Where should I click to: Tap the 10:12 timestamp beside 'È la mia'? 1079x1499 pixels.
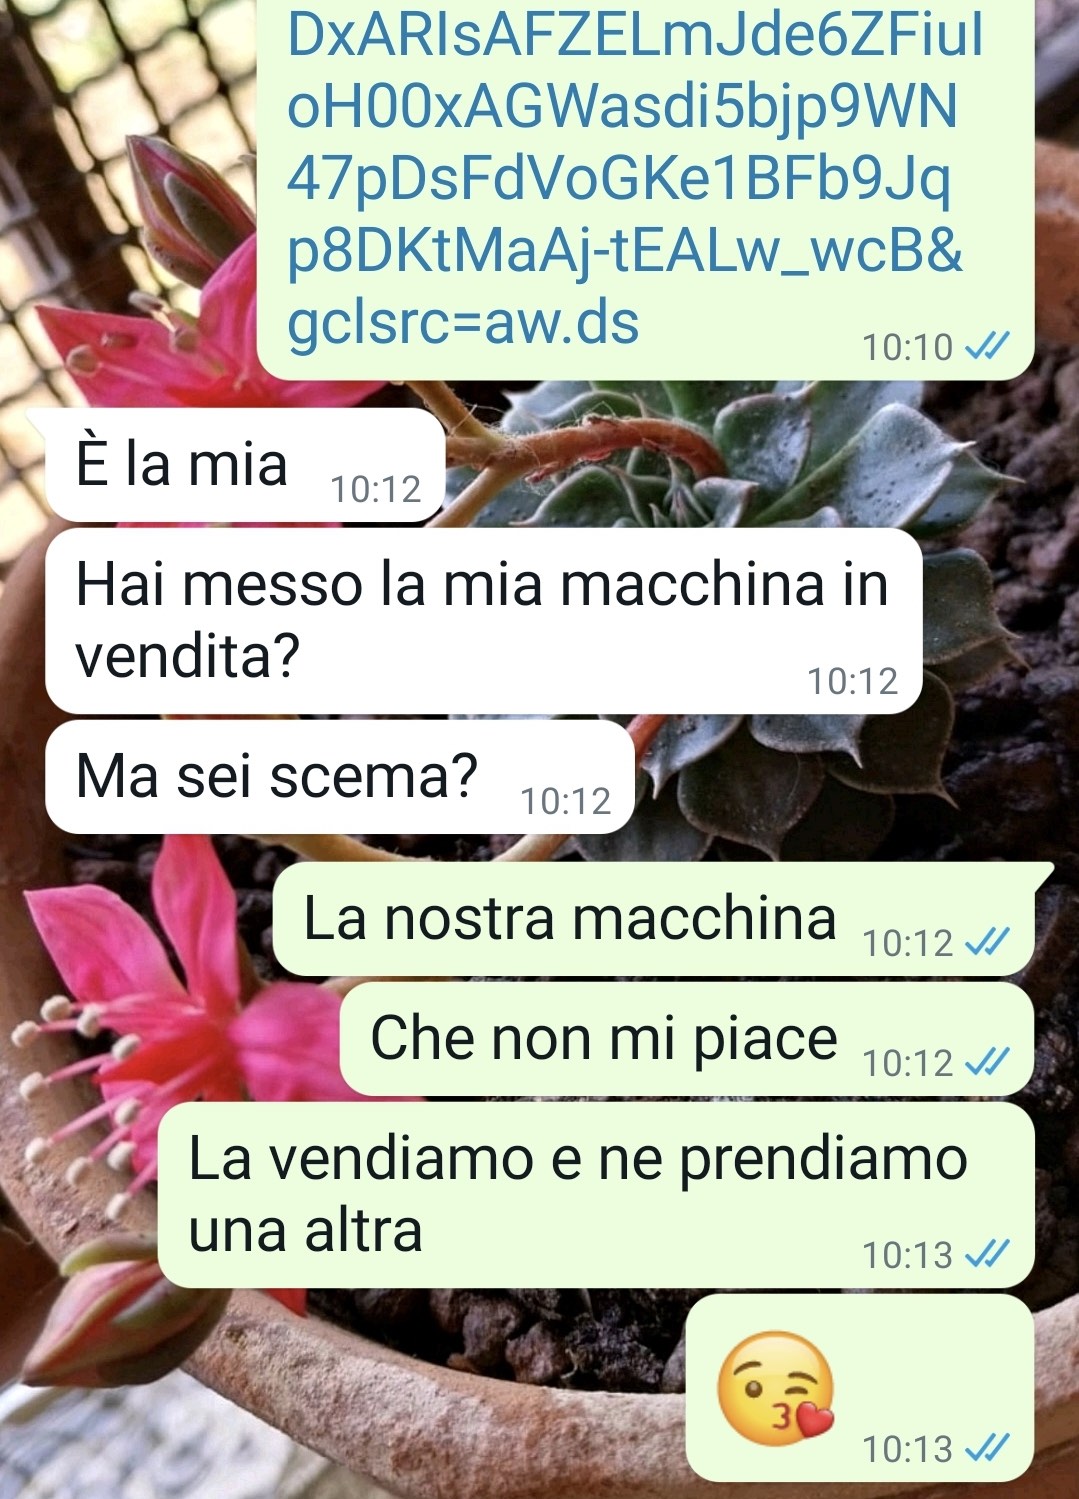[x=376, y=489]
